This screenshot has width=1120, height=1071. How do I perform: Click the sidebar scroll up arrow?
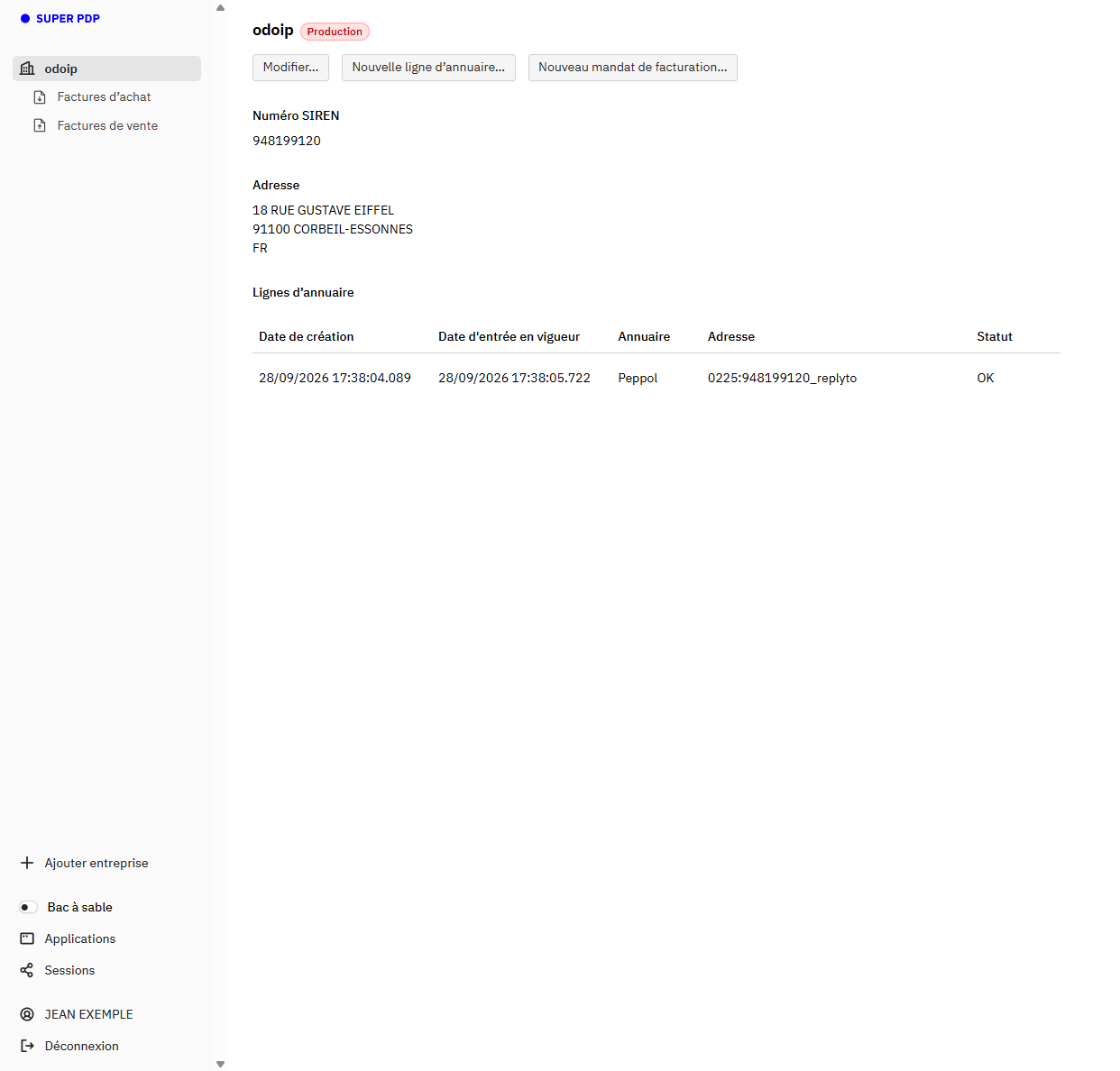pos(220,8)
